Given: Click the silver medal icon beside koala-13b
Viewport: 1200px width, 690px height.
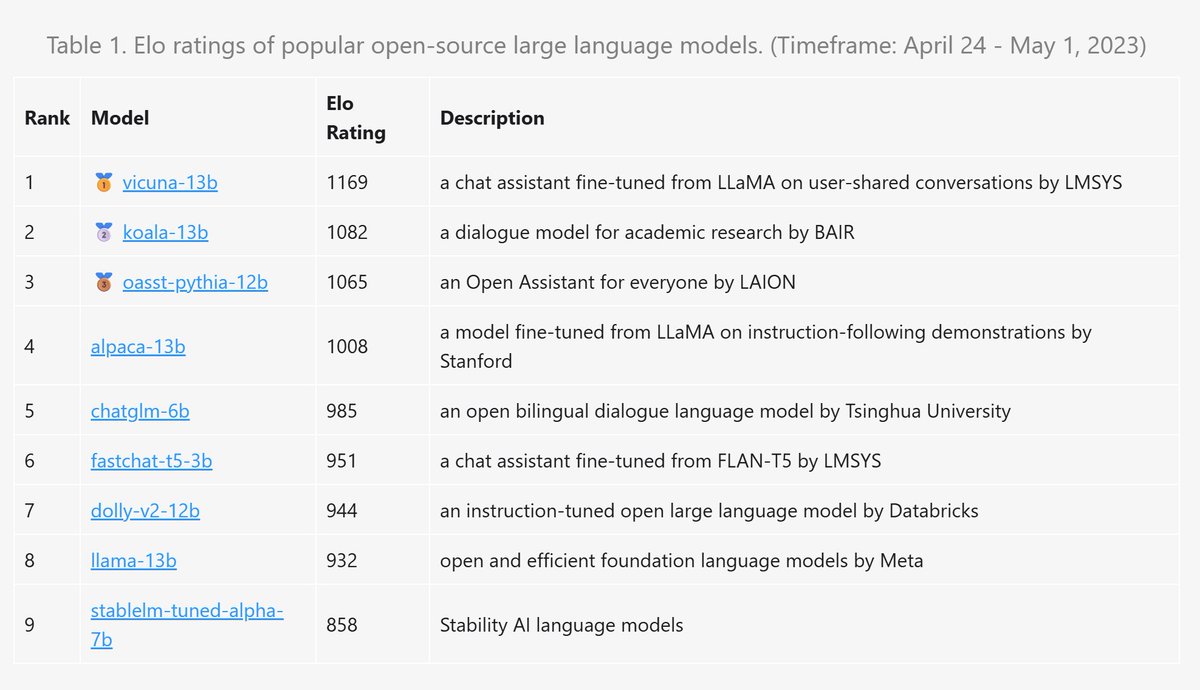Looking at the screenshot, I should [102, 233].
